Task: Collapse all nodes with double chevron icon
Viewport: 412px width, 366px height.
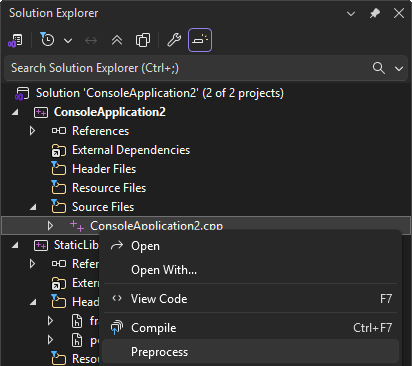Action: click(117, 40)
